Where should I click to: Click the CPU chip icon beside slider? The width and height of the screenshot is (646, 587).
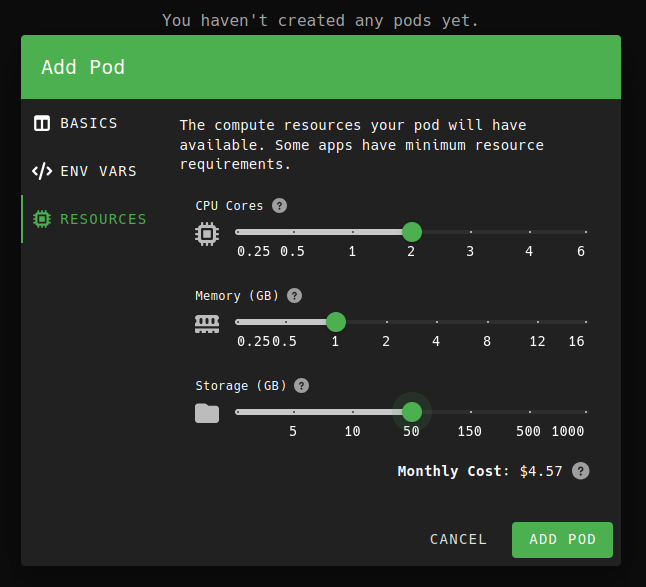click(206, 234)
